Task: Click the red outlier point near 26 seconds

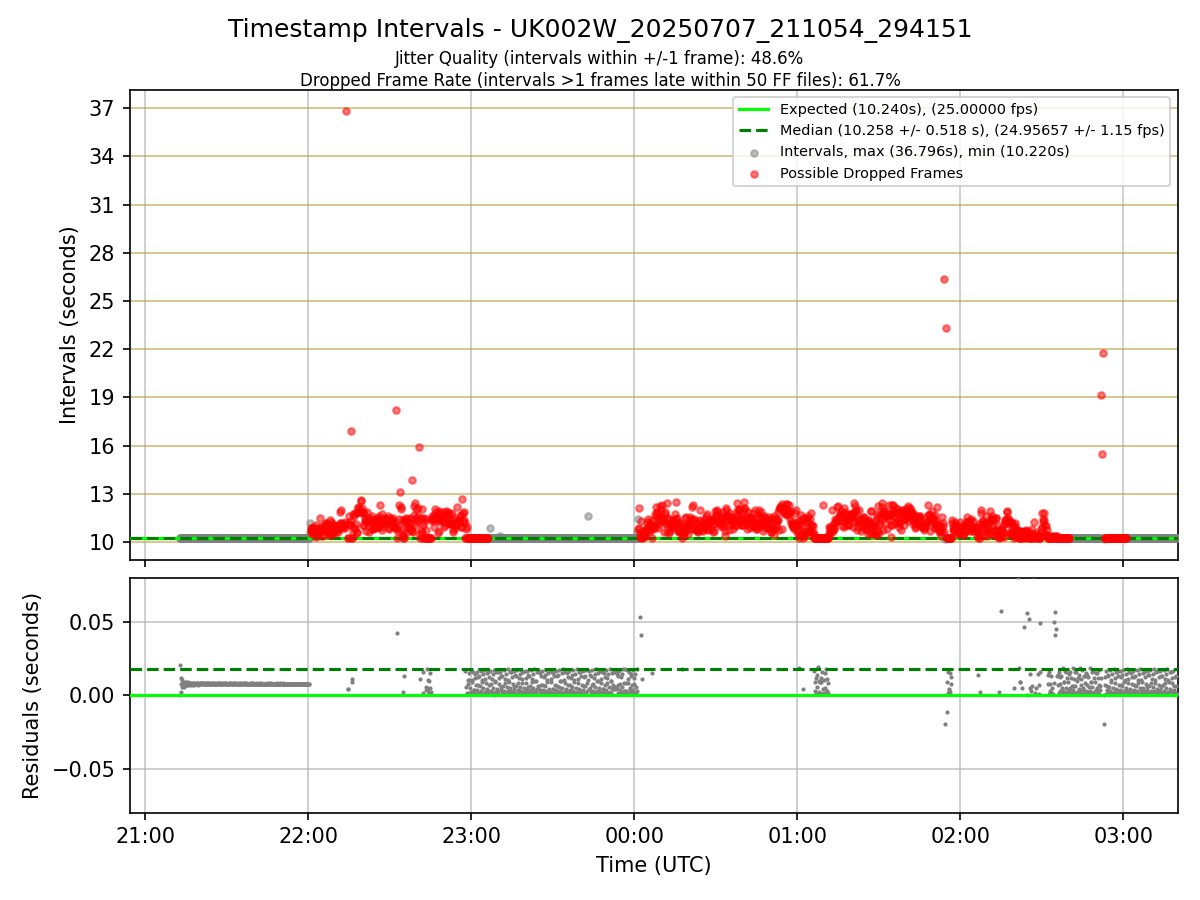Action: pyautogui.click(x=944, y=279)
